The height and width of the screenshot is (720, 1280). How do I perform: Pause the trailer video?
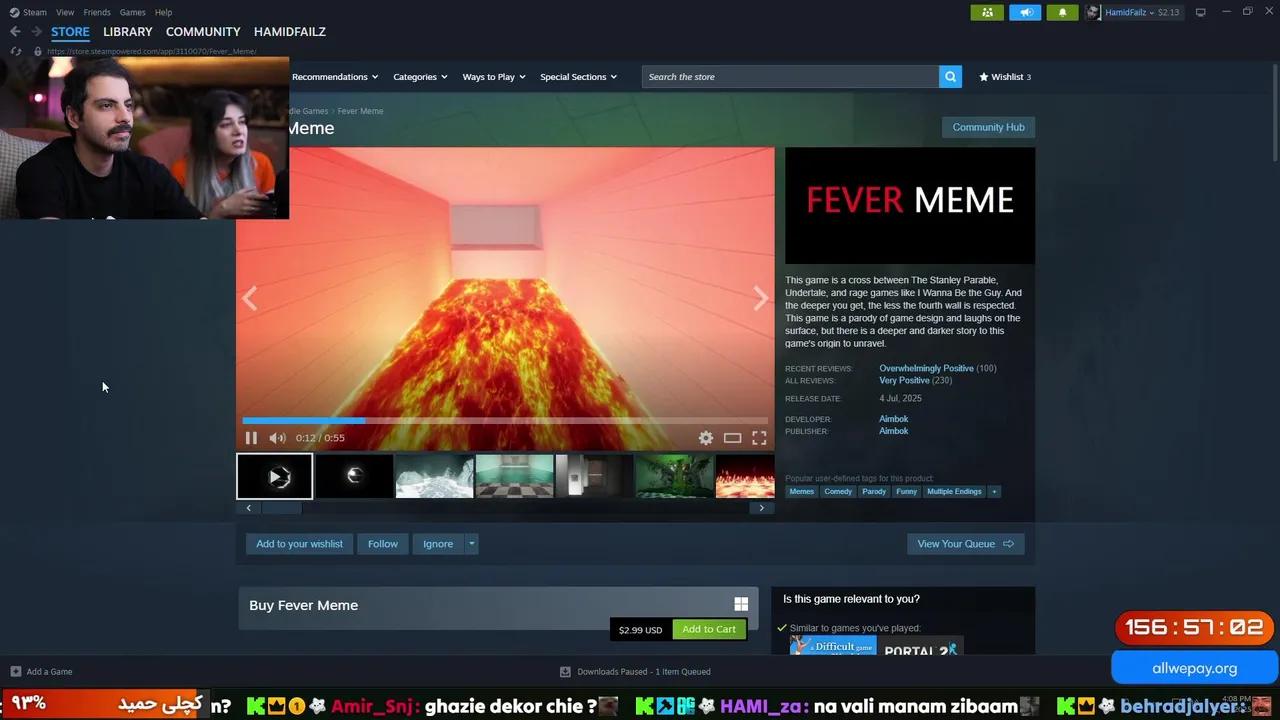[251, 438]
